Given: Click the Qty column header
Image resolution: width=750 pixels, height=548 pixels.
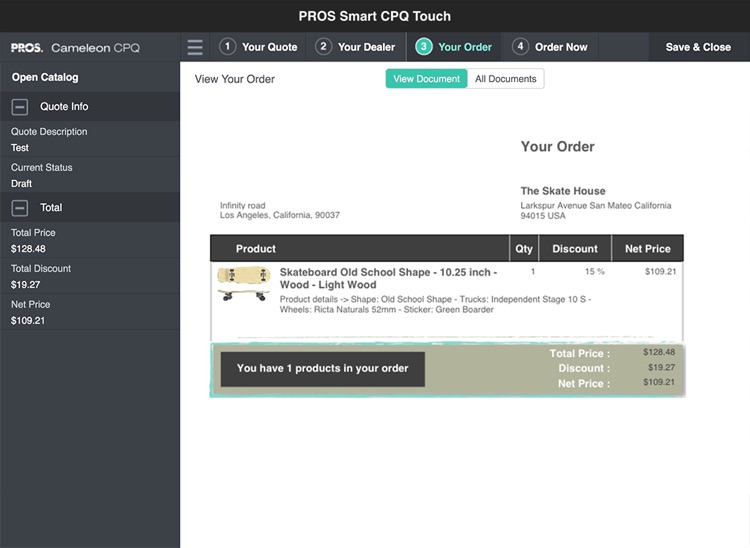Looking at the screenshot, I should click(x=524, y=249).
